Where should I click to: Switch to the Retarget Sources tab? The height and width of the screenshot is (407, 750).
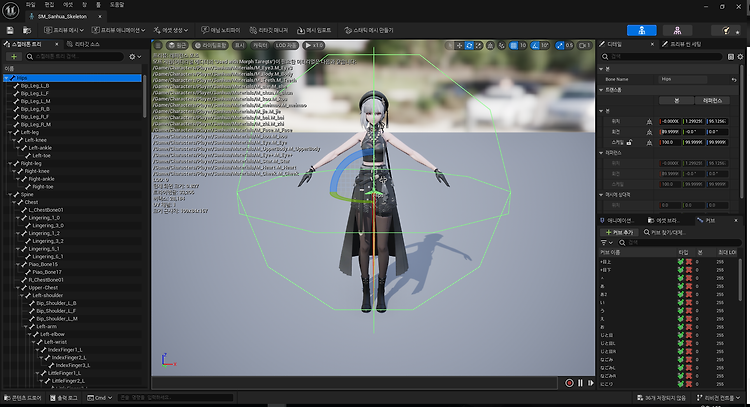click(84, 44)
